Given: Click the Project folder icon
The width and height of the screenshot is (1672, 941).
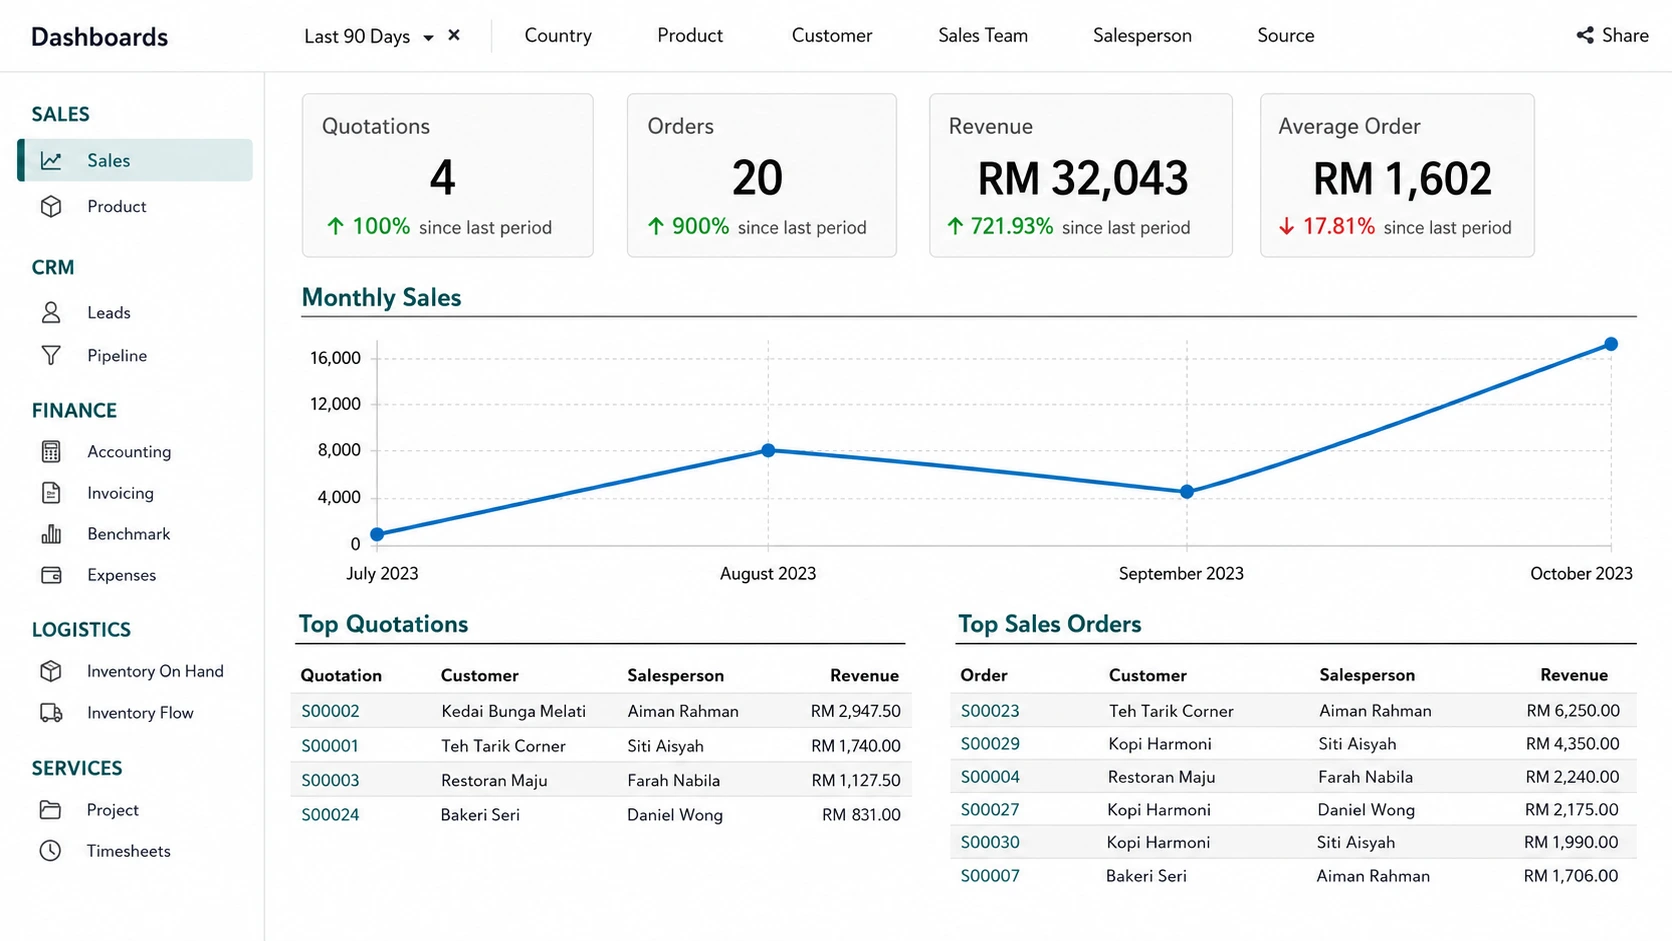Looking at the screenshot, I should 50,809.
